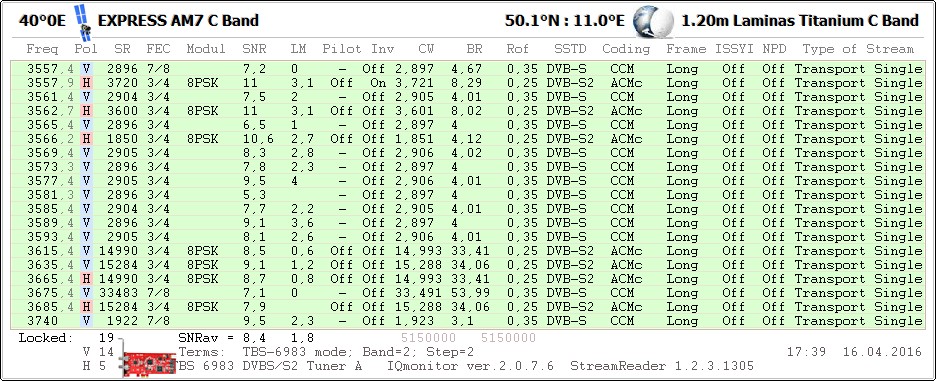Viewport: 936px width, 381px height.
Task: Select frequency 3593,4 row
Action: pyautogui.click(x=468, y=237)
